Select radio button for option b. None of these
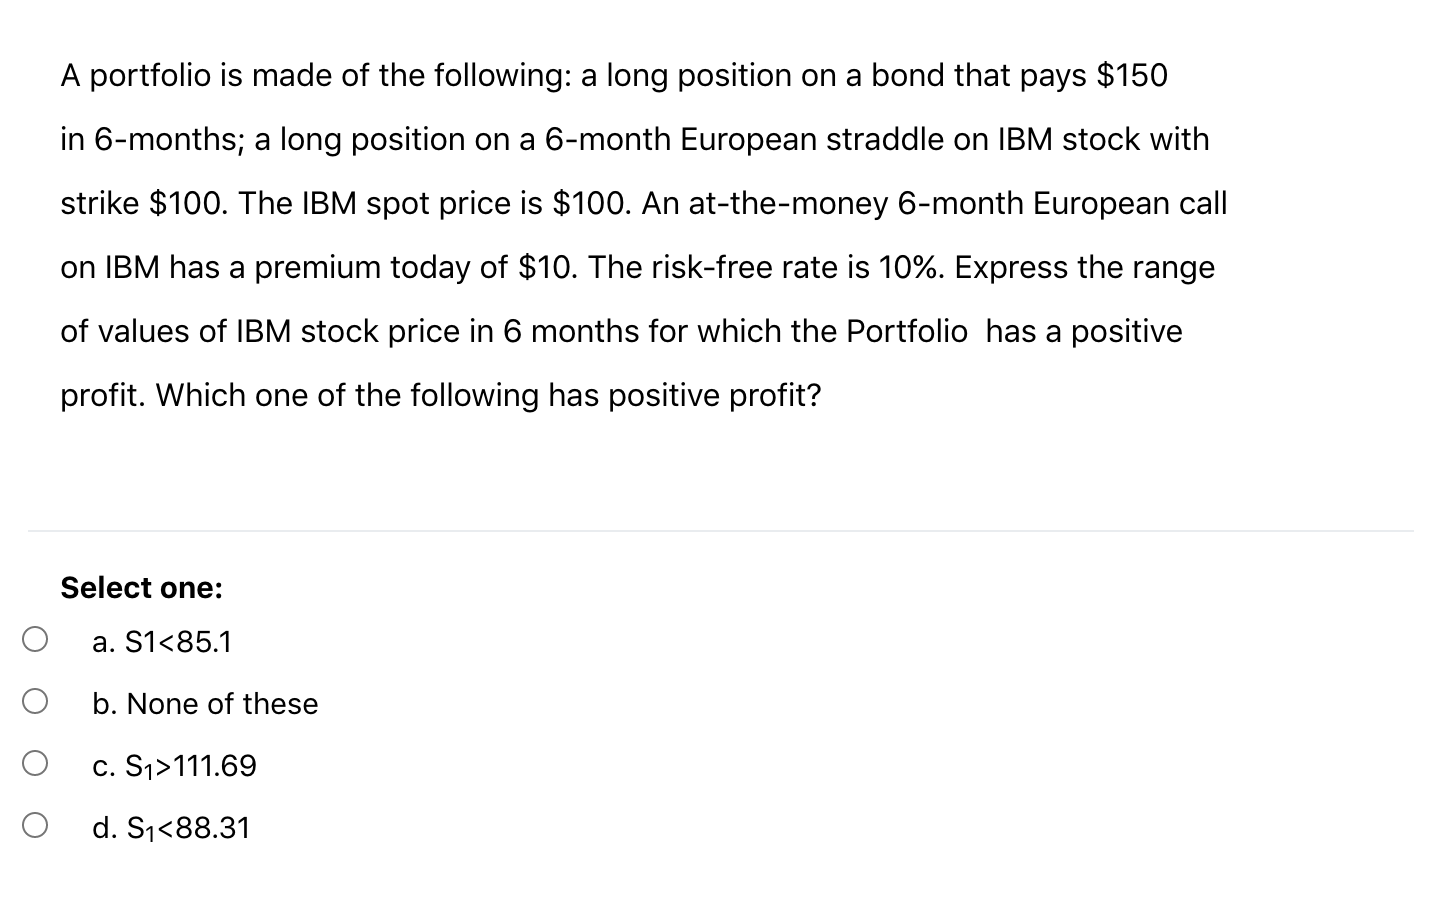Screen dimensions: 1444x912 pos(35,701)
